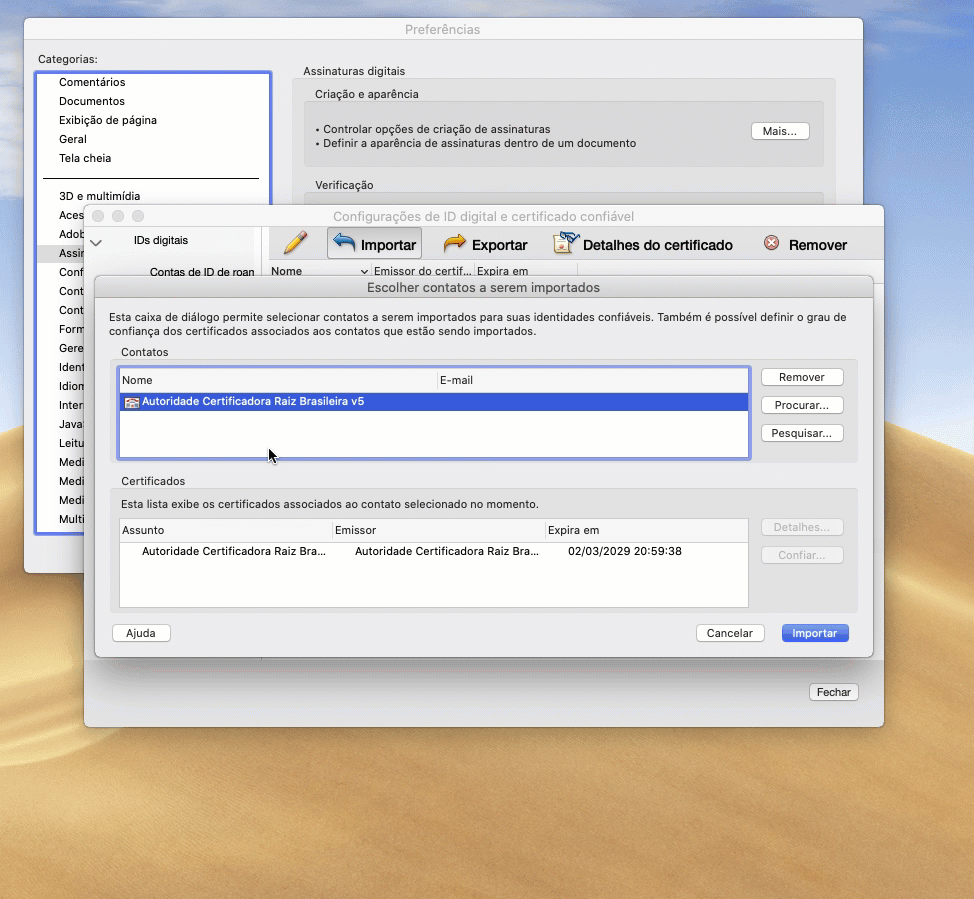Click Ajuda for help
The width and height of the screenshot is (974, 899).
tap(140, 633)
